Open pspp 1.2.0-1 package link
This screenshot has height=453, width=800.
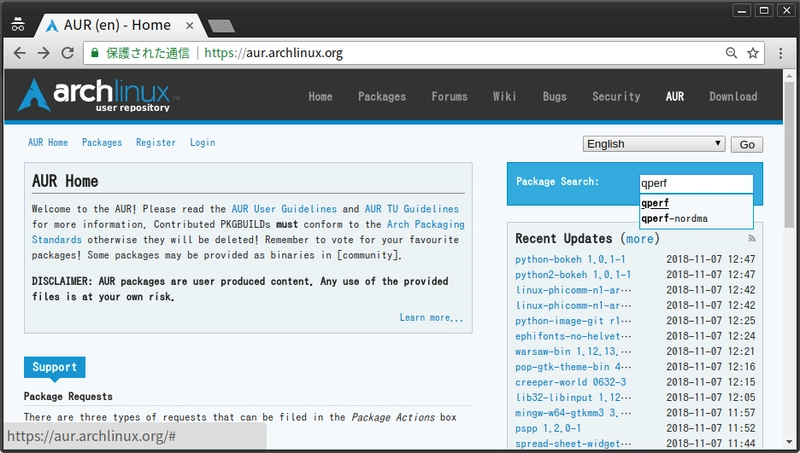point(548,428)
